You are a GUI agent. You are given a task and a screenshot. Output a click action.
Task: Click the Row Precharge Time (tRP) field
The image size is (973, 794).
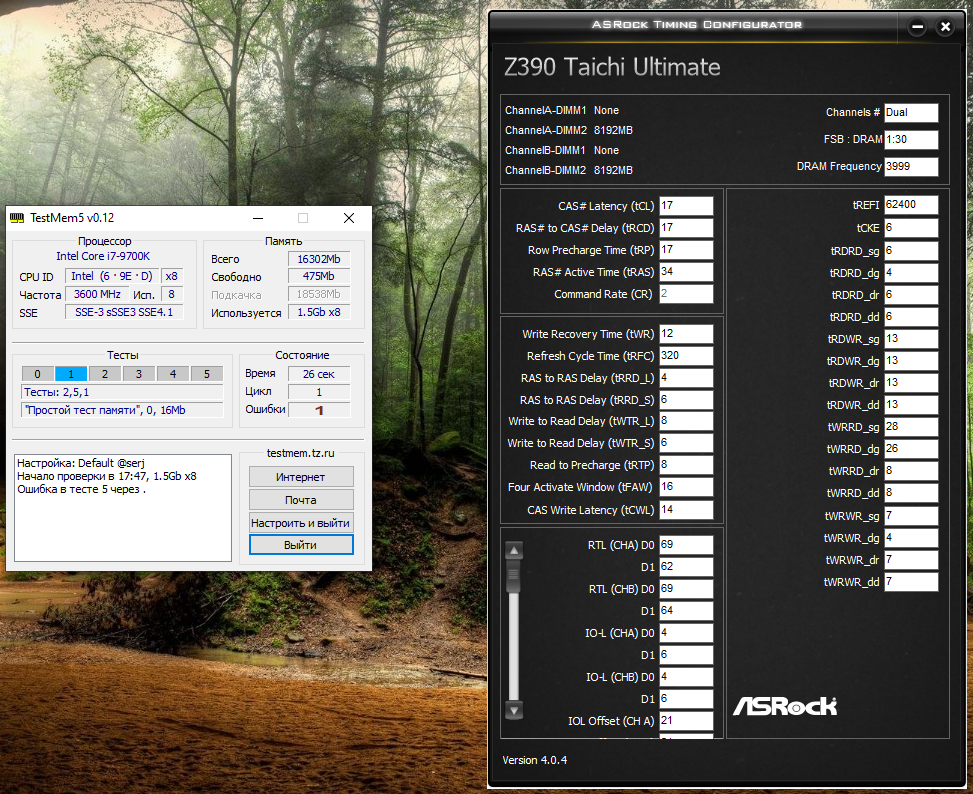[686, 250]
